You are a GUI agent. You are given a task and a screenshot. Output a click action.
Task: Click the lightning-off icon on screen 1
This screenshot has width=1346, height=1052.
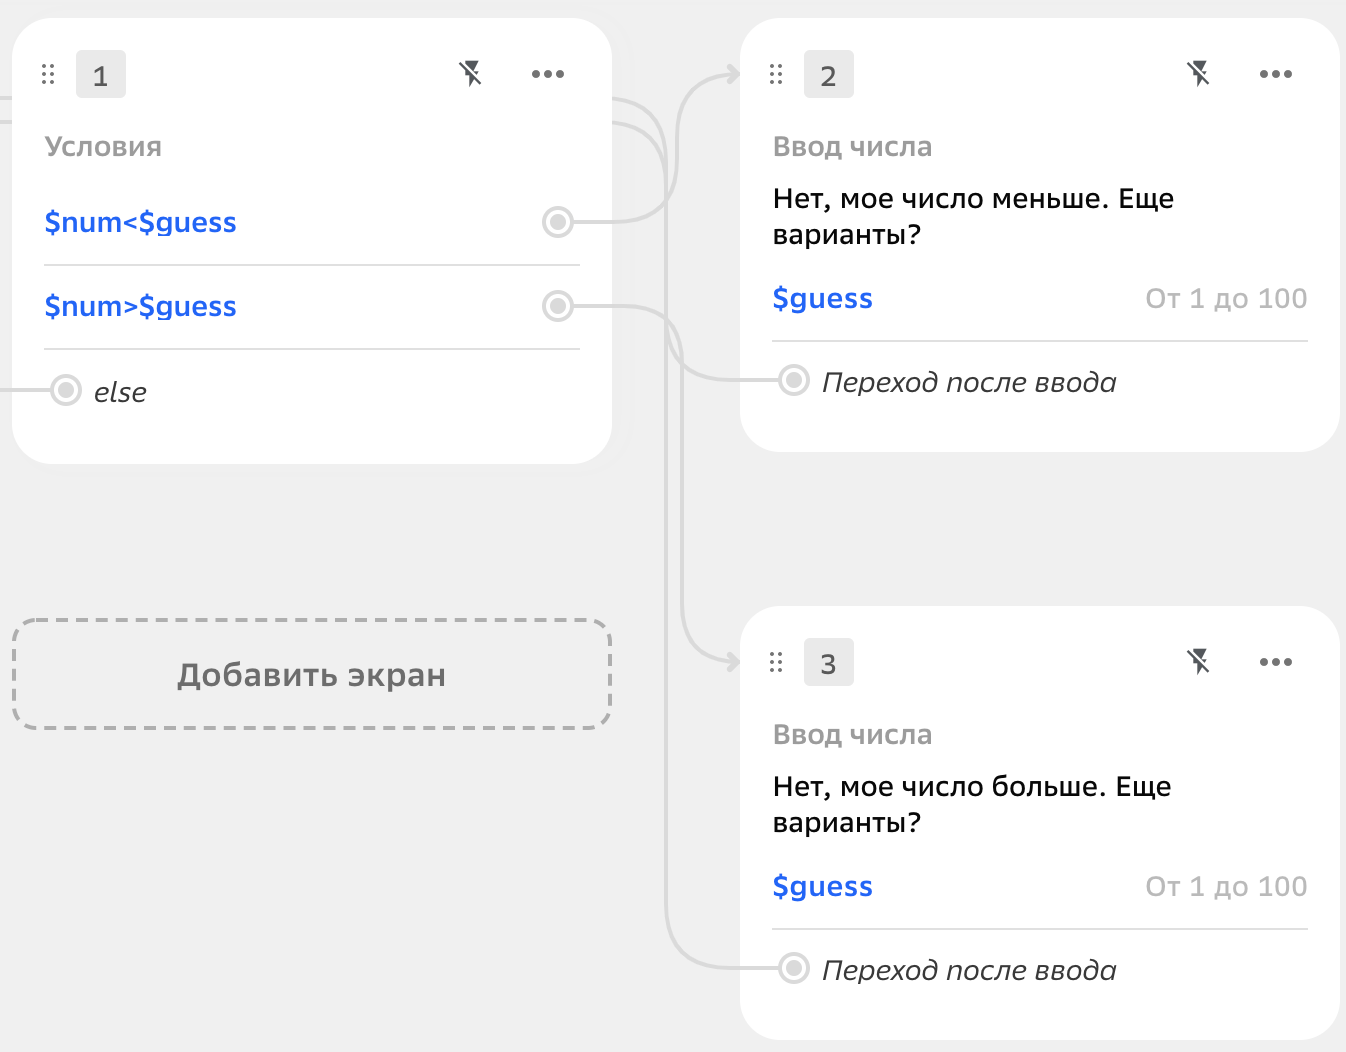tap(470, 73)
